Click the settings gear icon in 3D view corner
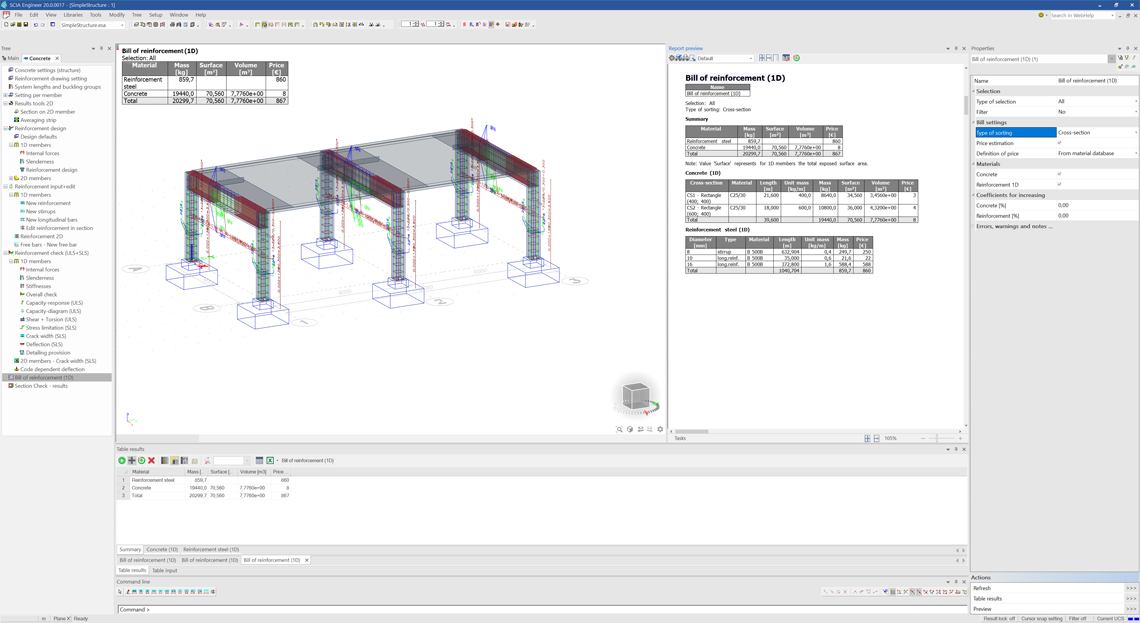This screenshot has width=1140, height=623. coord(659,429)
